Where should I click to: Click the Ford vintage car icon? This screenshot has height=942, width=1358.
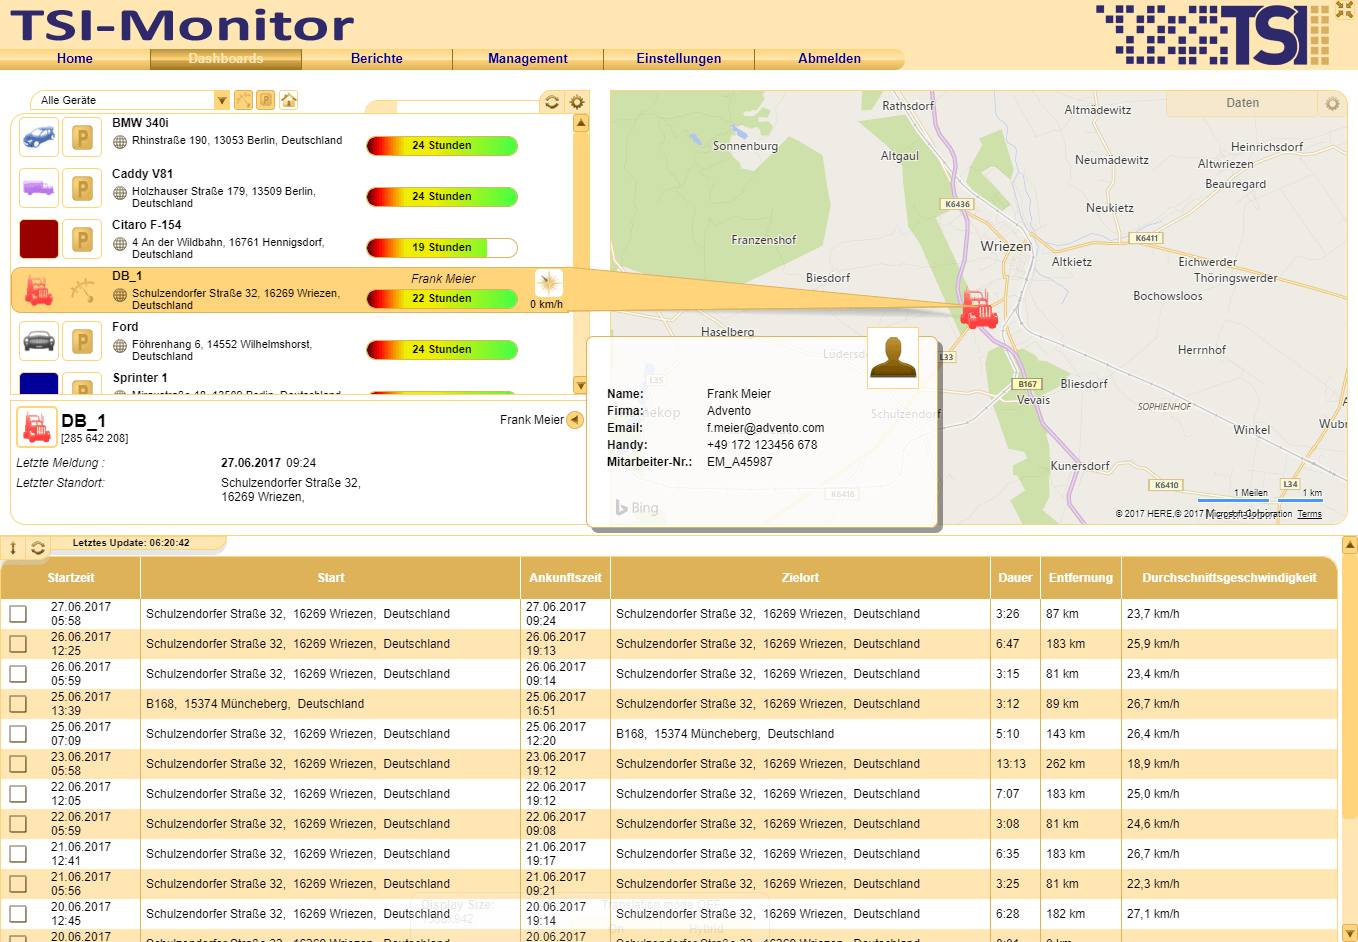click(x=39, y=341)
